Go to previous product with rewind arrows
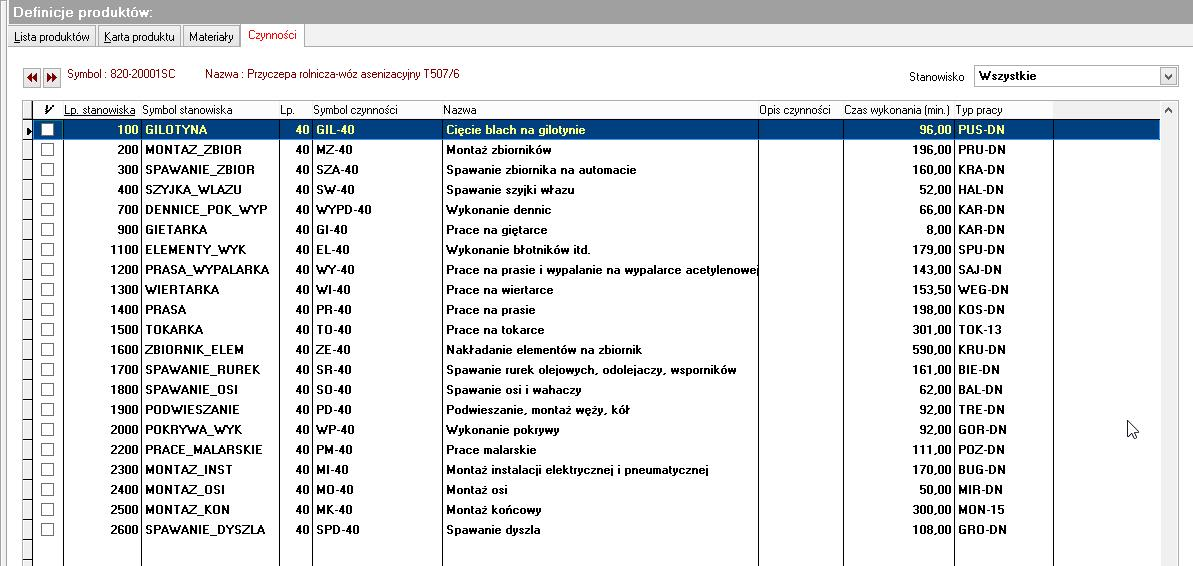This screenshot has height=566, width=1193. [32, 77]
